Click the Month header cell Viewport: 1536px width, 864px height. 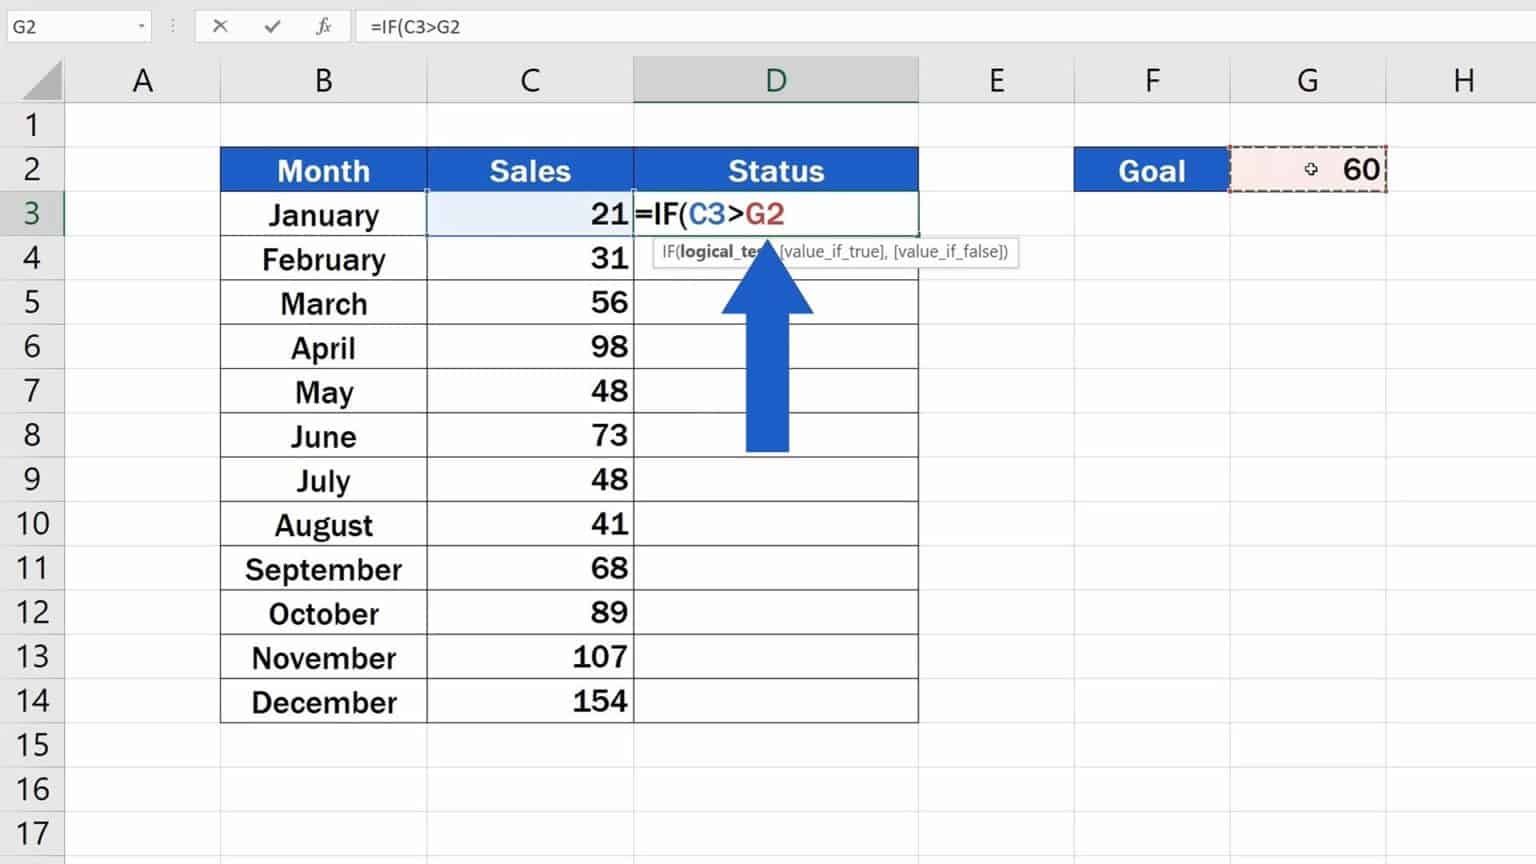pos(324,170)
